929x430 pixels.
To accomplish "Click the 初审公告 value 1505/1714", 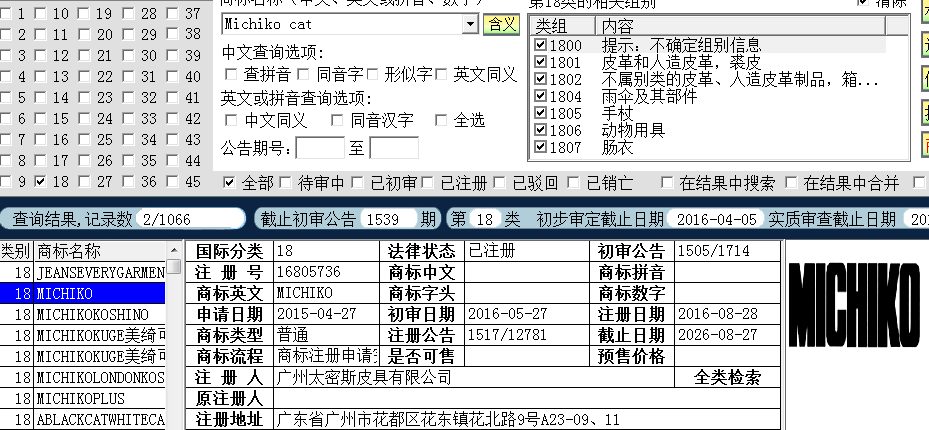I will pyautogui.click(x=713, y=251).
